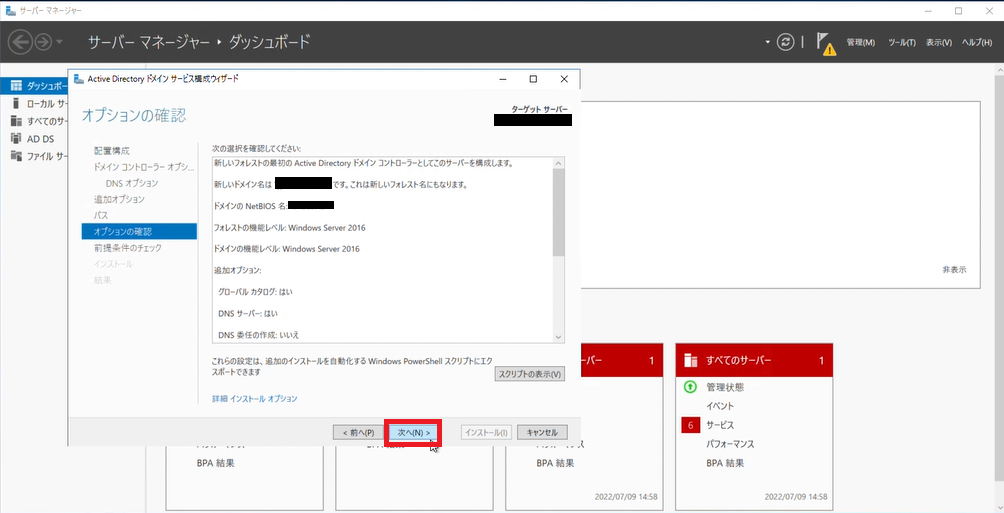Click フォレストの機能レベル line
This screenshot has height=513, width=1004.
point(290,227)
